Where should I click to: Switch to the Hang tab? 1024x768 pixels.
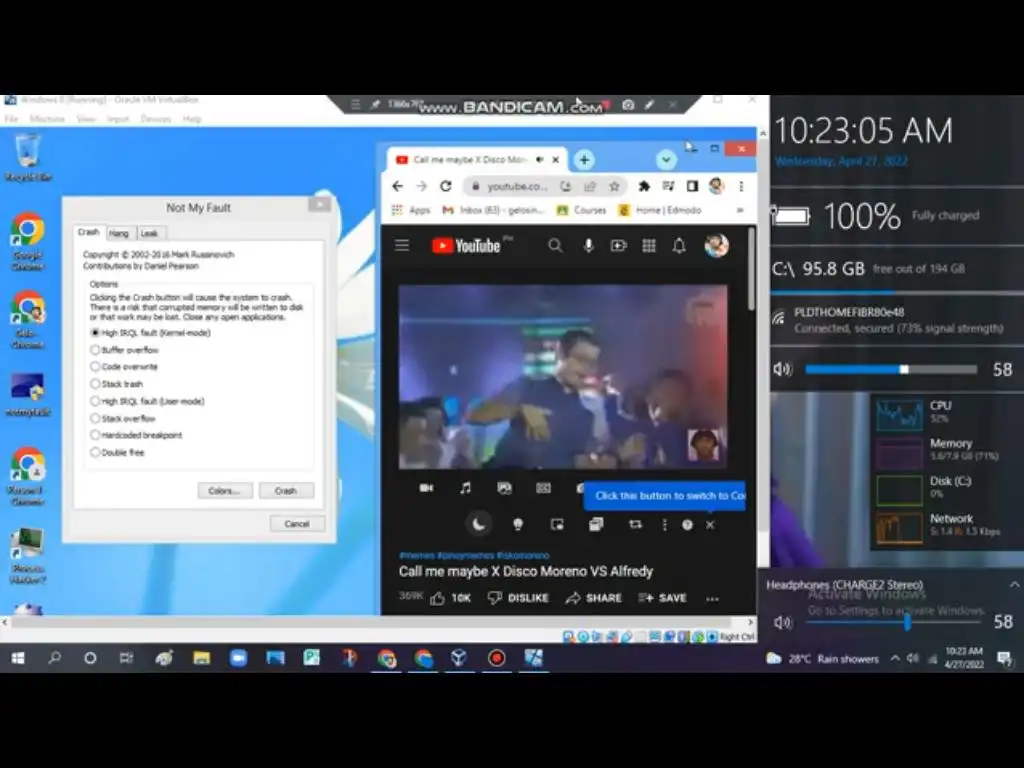(x=119, y=233)
